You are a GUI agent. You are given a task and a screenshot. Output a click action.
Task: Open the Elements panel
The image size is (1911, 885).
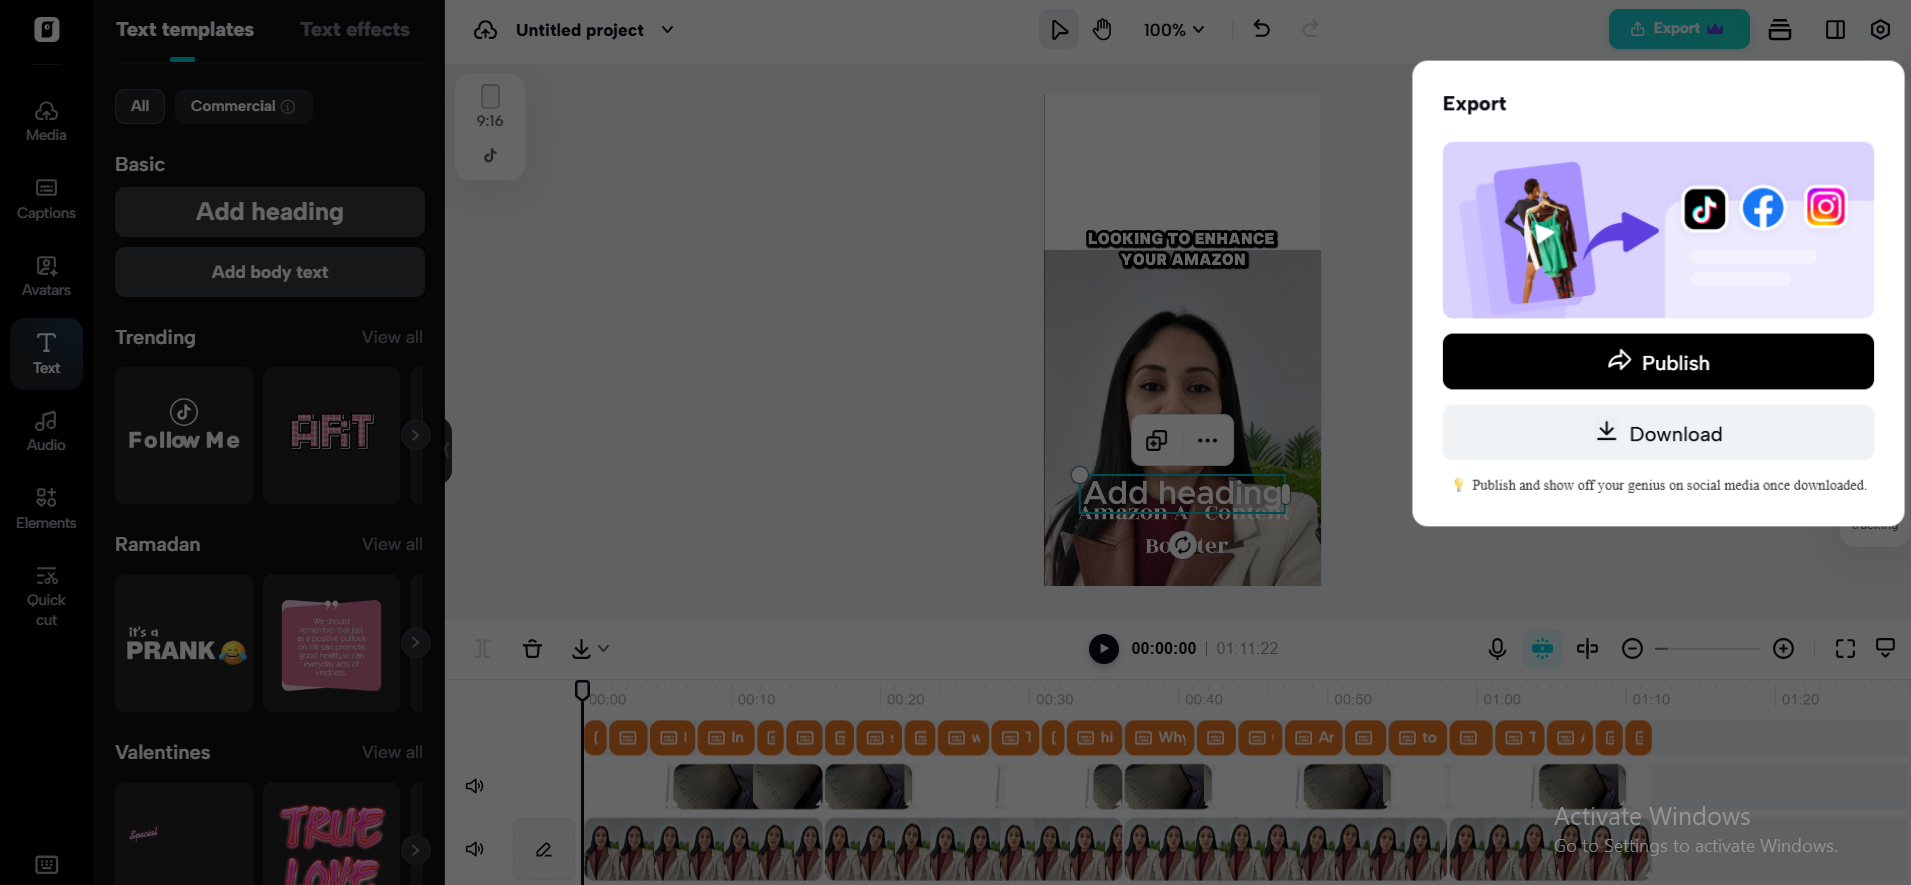(x=46, y=508)
